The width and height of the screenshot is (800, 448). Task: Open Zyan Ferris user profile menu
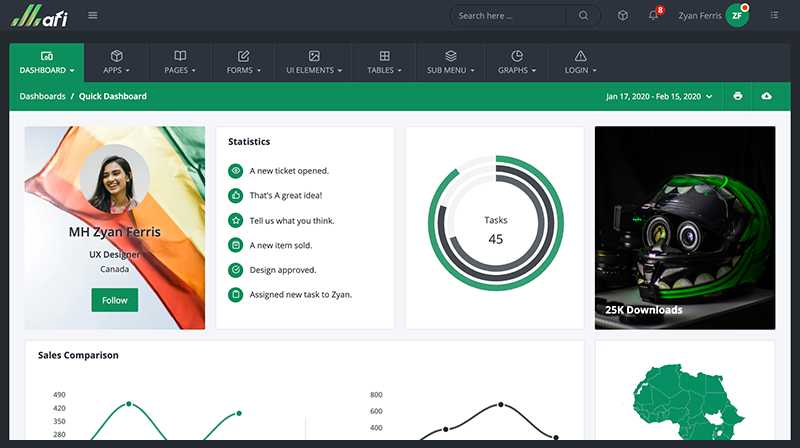[712, 15]
